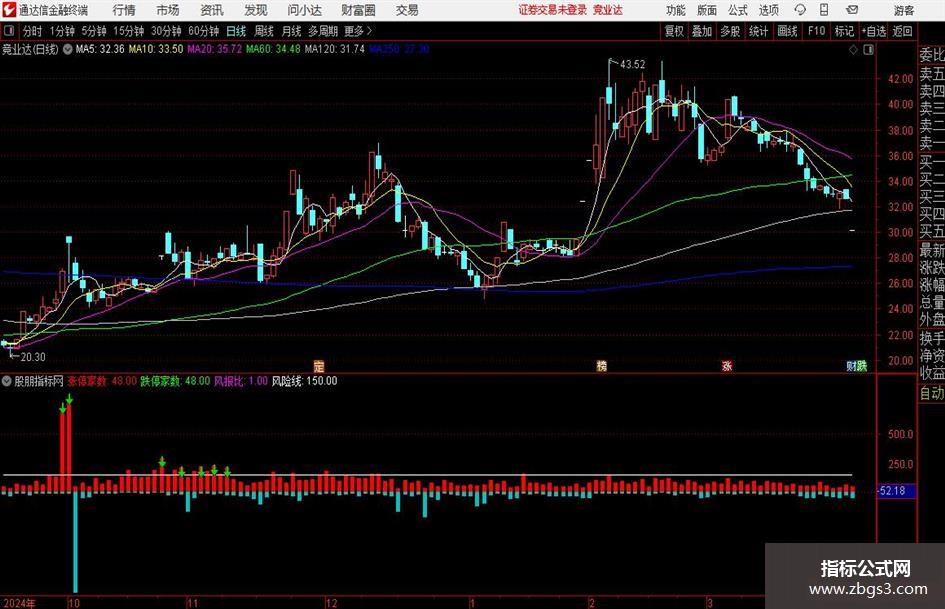Switch to the 5分钟 period

point(93,31)
